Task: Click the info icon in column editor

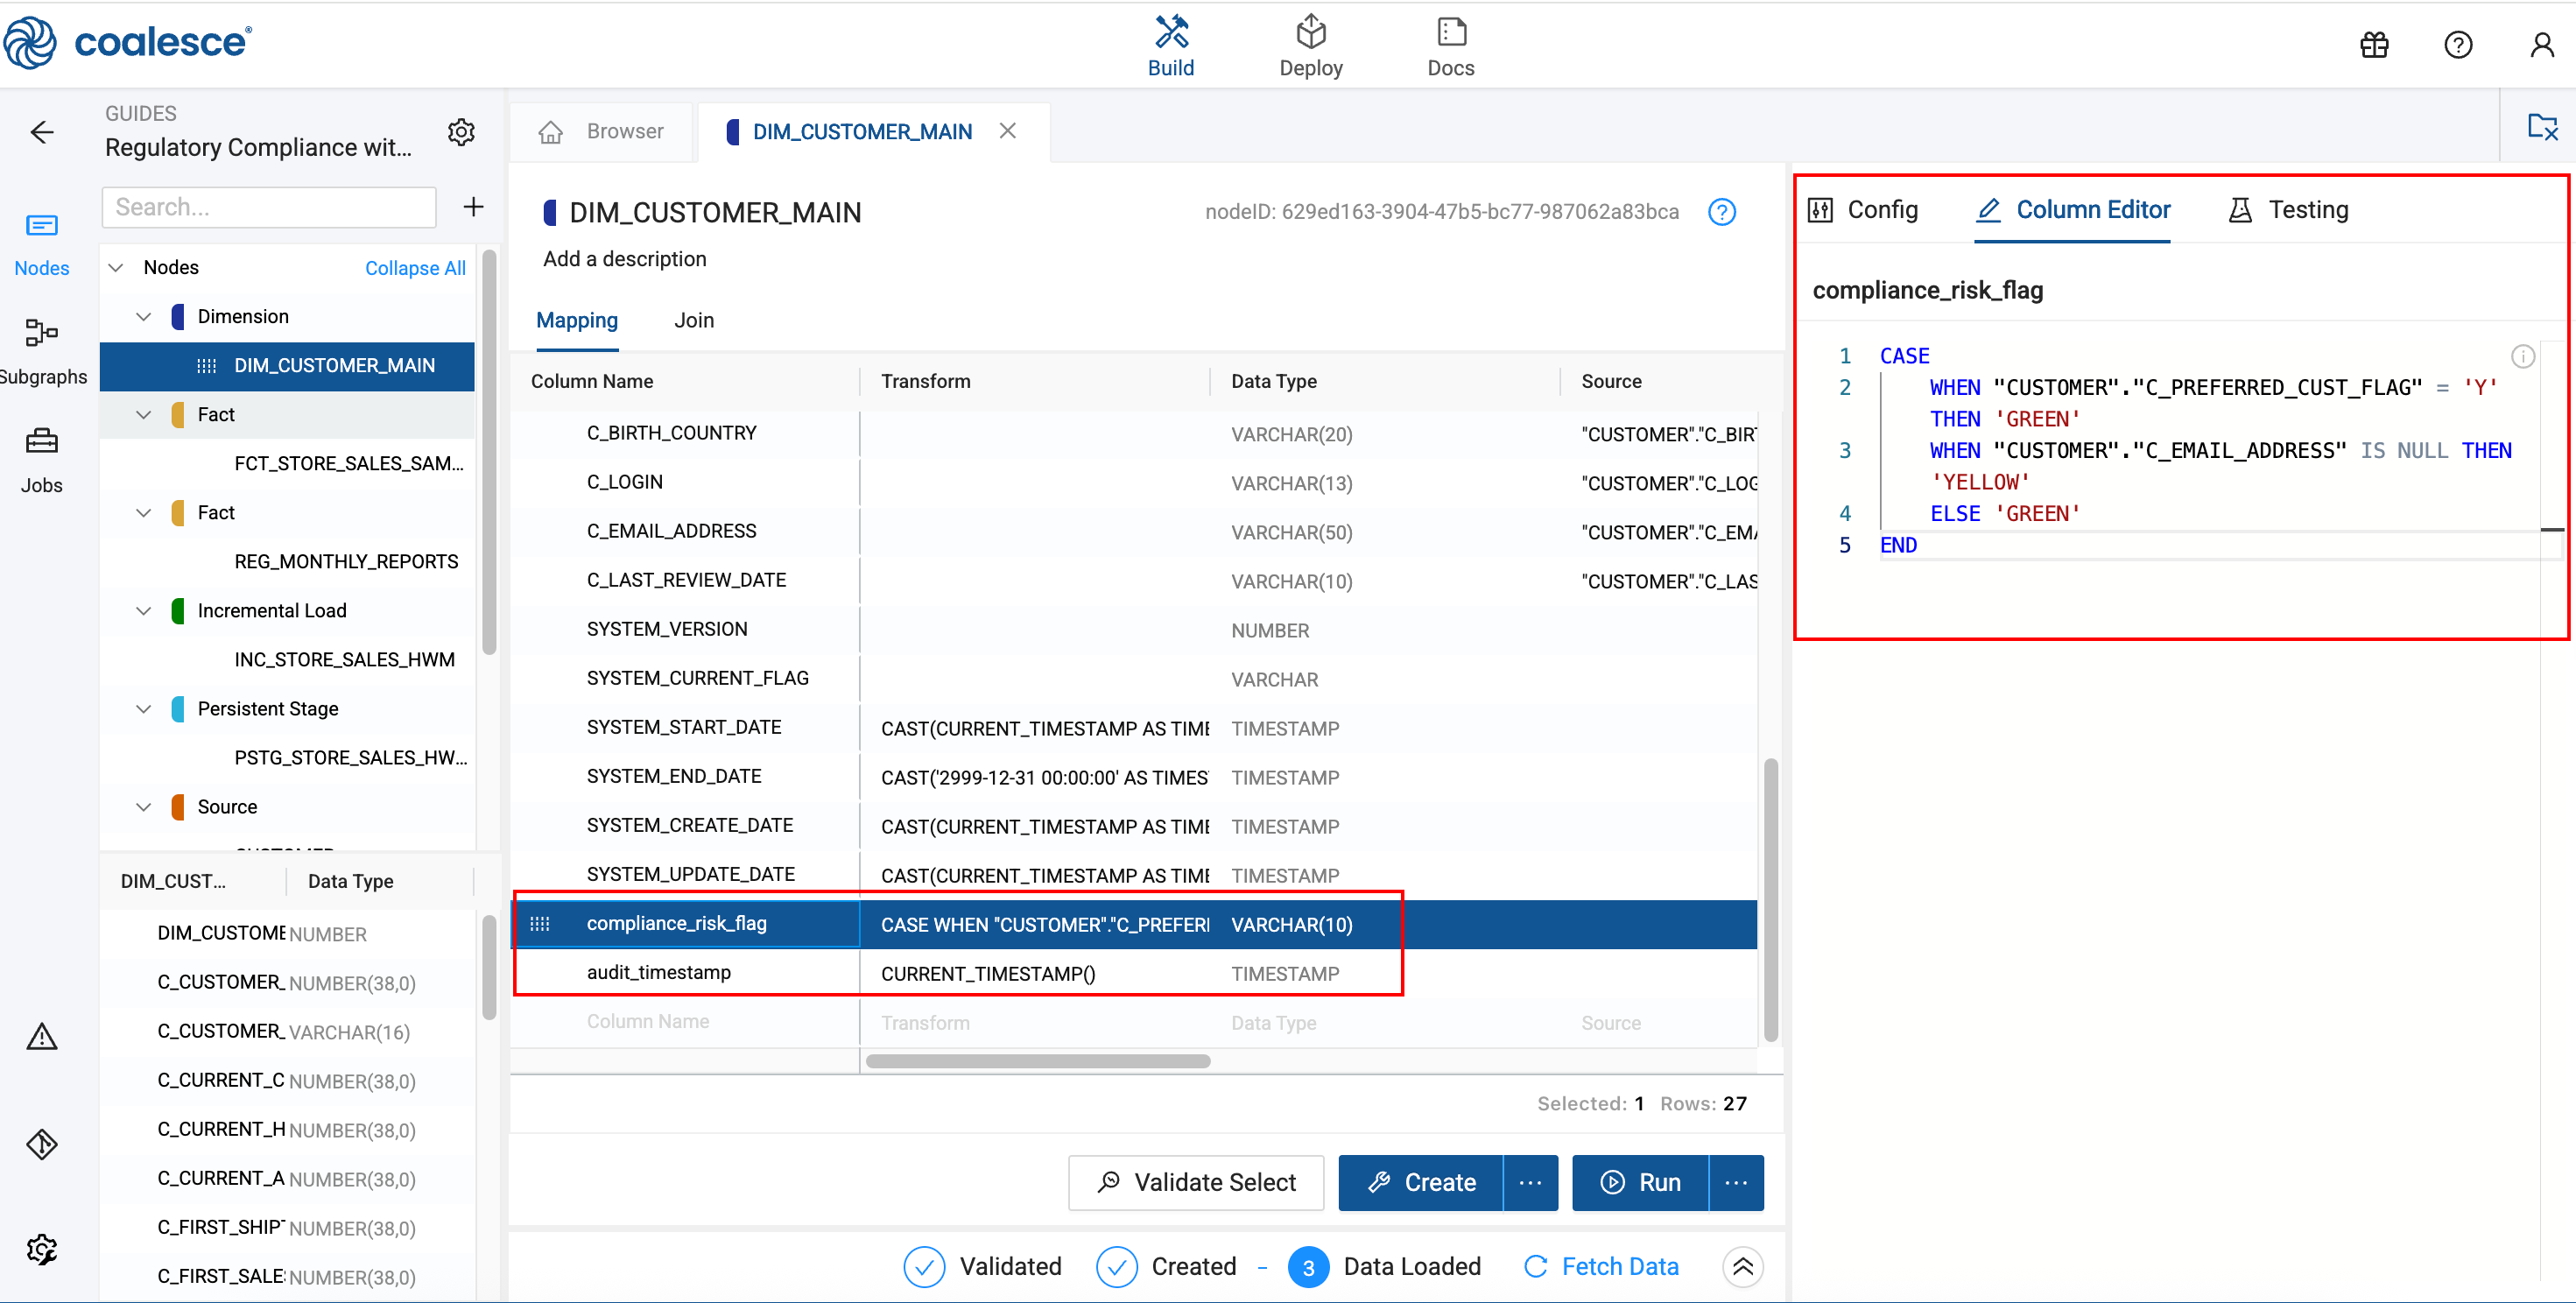Action: pyautogui.click(x=2522, y=356)
